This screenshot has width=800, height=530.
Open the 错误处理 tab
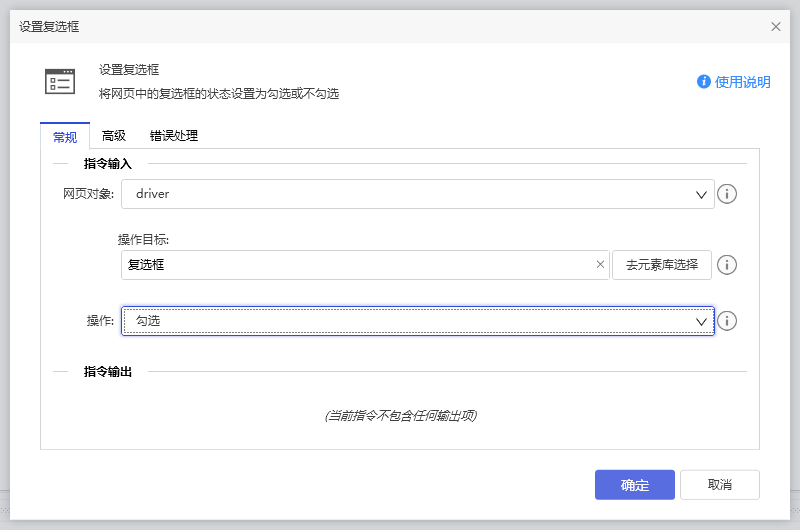174,136
